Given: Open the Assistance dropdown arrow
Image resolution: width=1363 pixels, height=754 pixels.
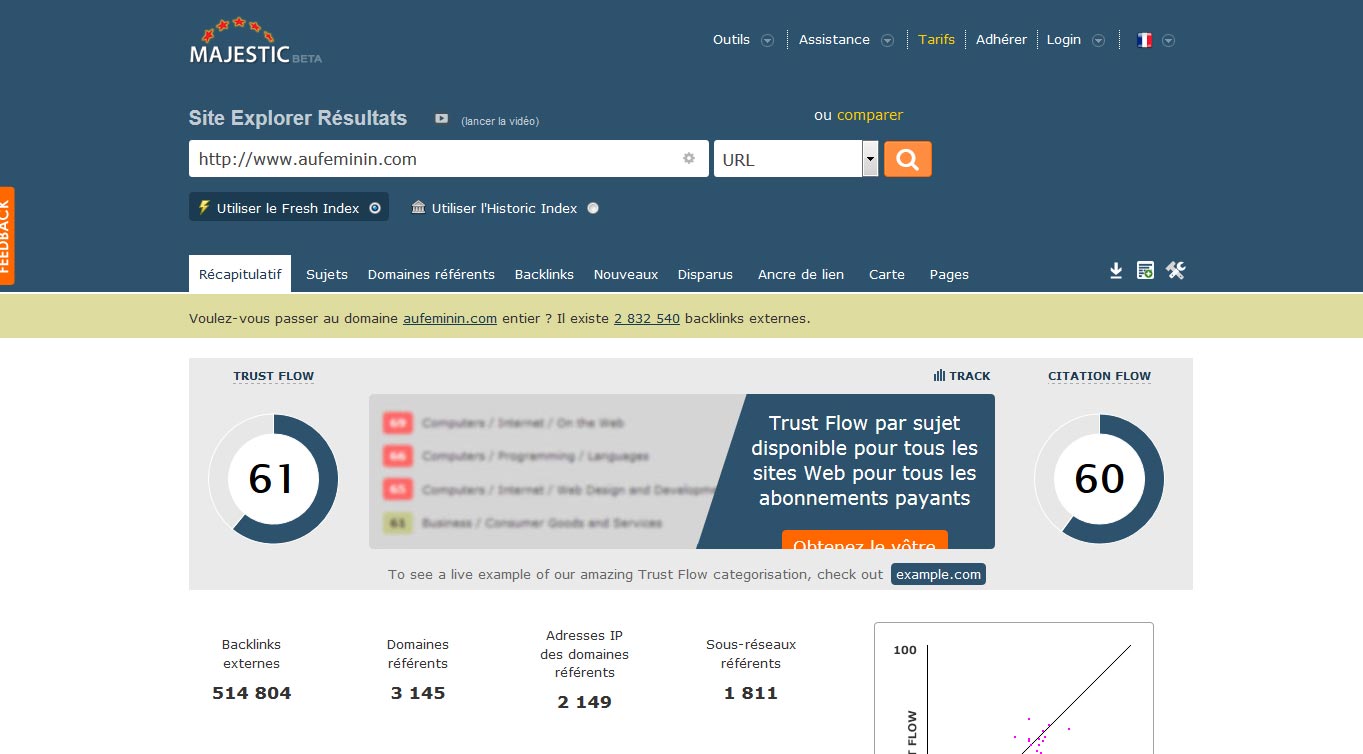Looking at the screenshot, I should (888, 41).
